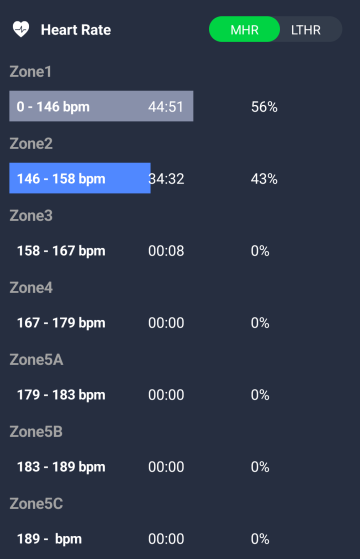This screenshot has width=360, height=559.
Task: Select the 189 - bpm range in Zone5C
Action: (50, 539)
